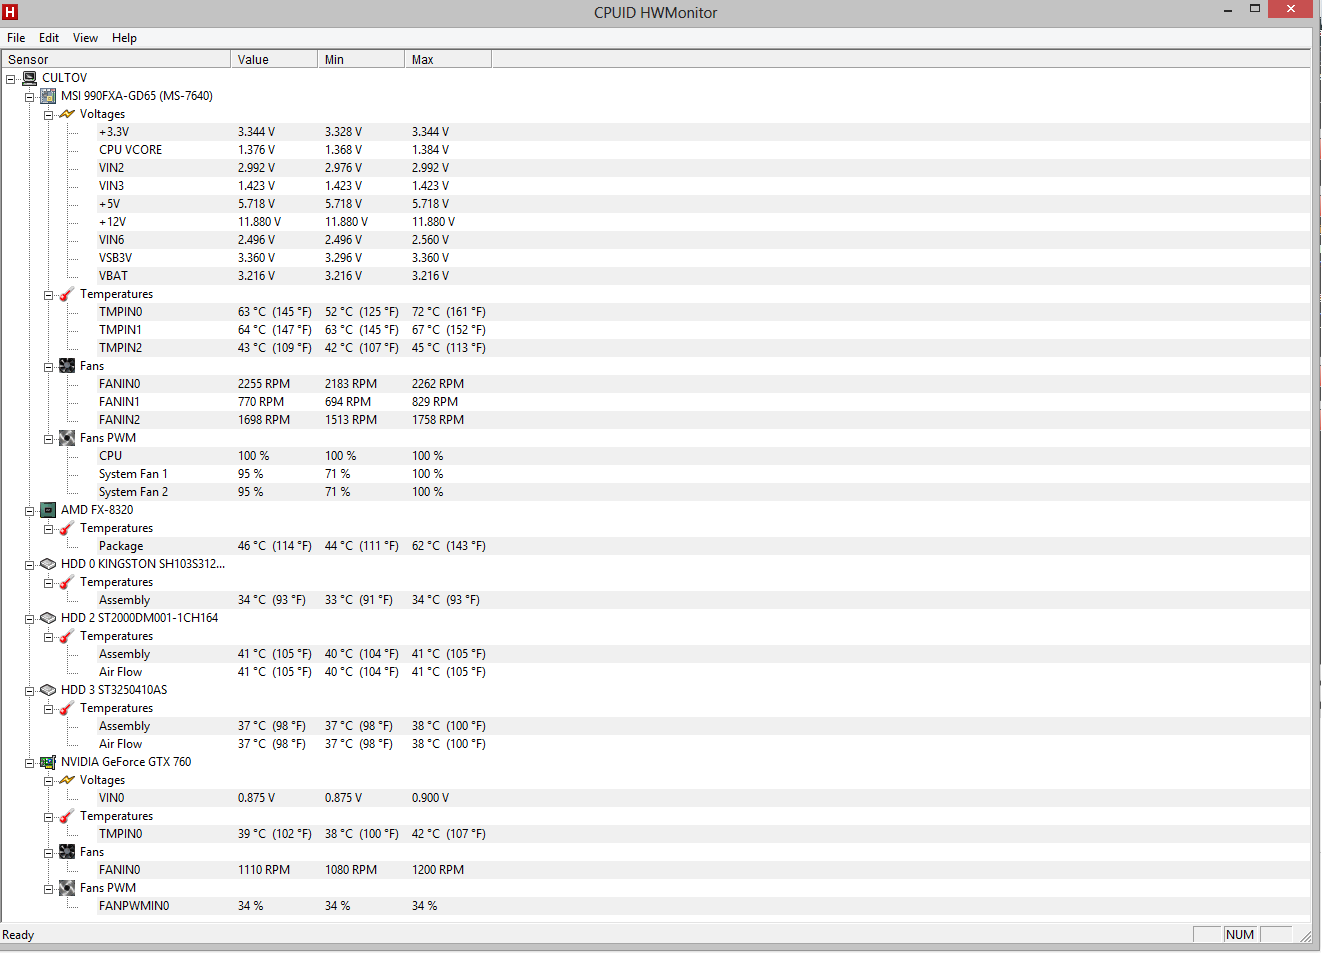This screenshot has width=1322, height=953.
Task: Select the FANPWMIN0 row
Action: tap(656, 906)
